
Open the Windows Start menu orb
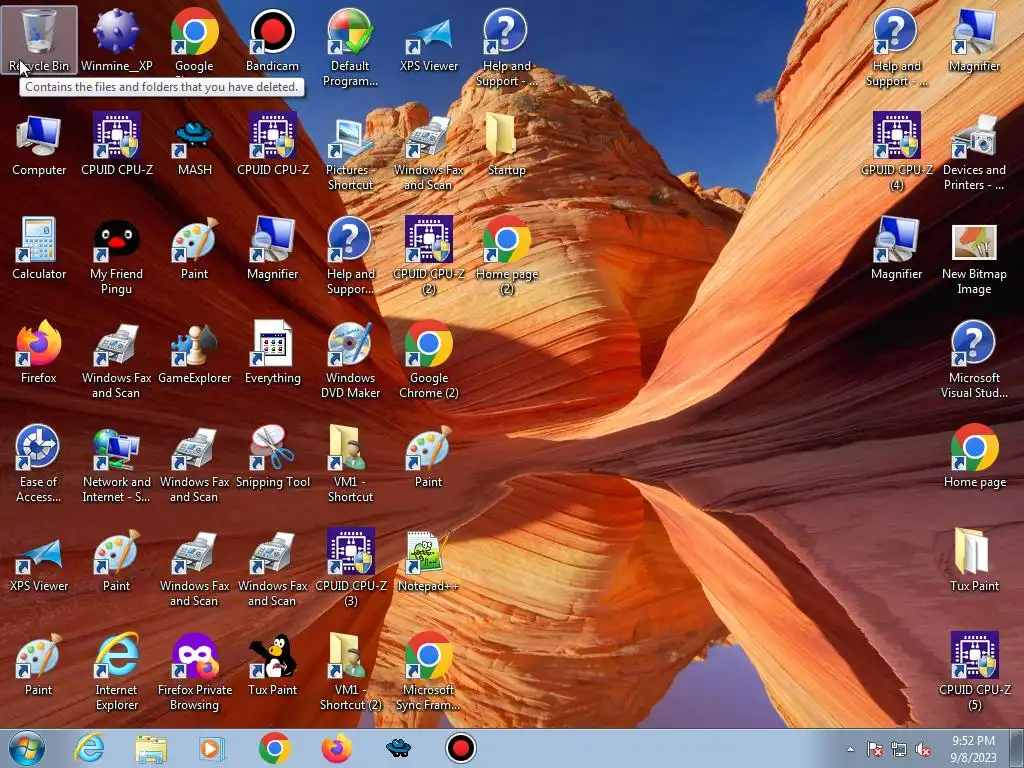point(27,748)
